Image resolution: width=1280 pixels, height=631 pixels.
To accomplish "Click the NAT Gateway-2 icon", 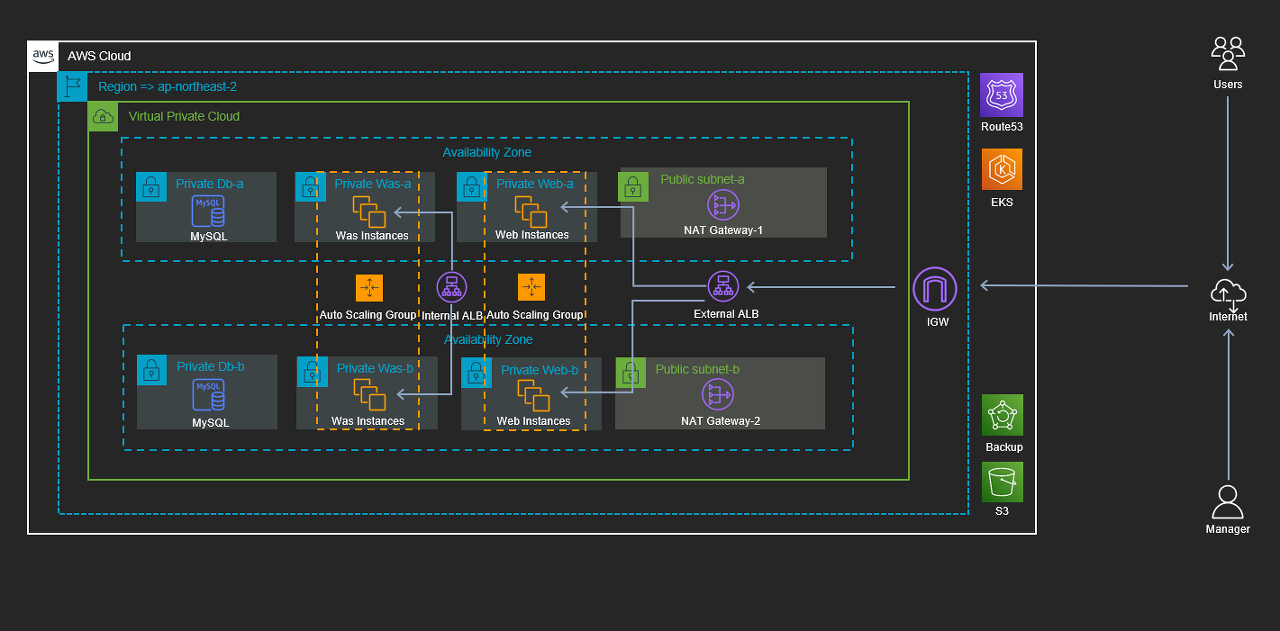I will point(718,395).
